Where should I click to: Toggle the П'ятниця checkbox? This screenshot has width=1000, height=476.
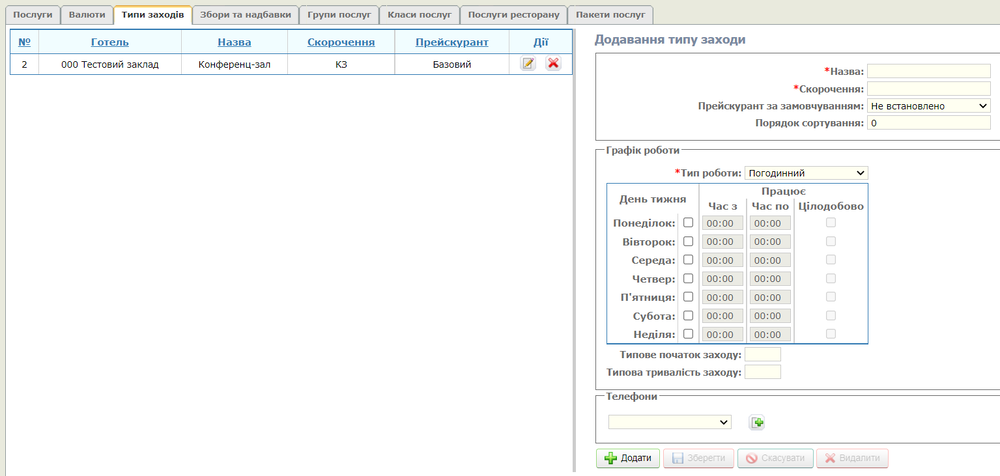[x=688, y=297]
